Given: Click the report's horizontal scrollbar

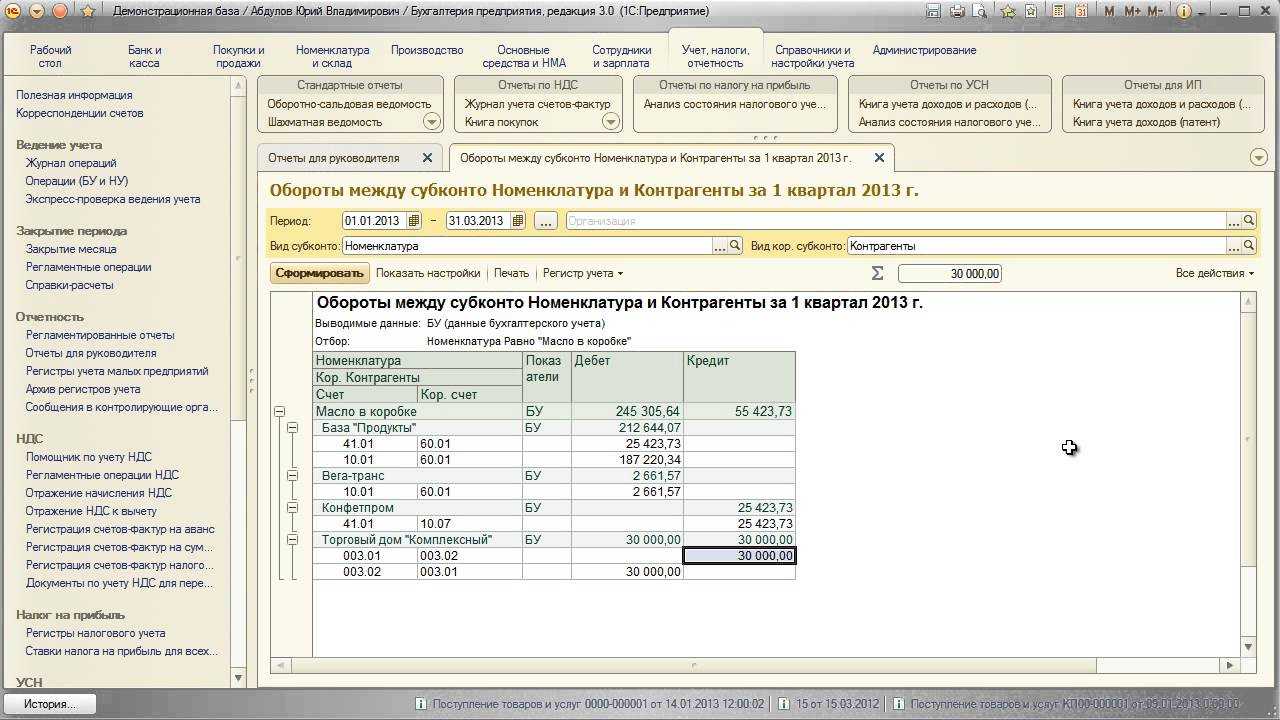Looking at the screenshot, I should point(755,665).
